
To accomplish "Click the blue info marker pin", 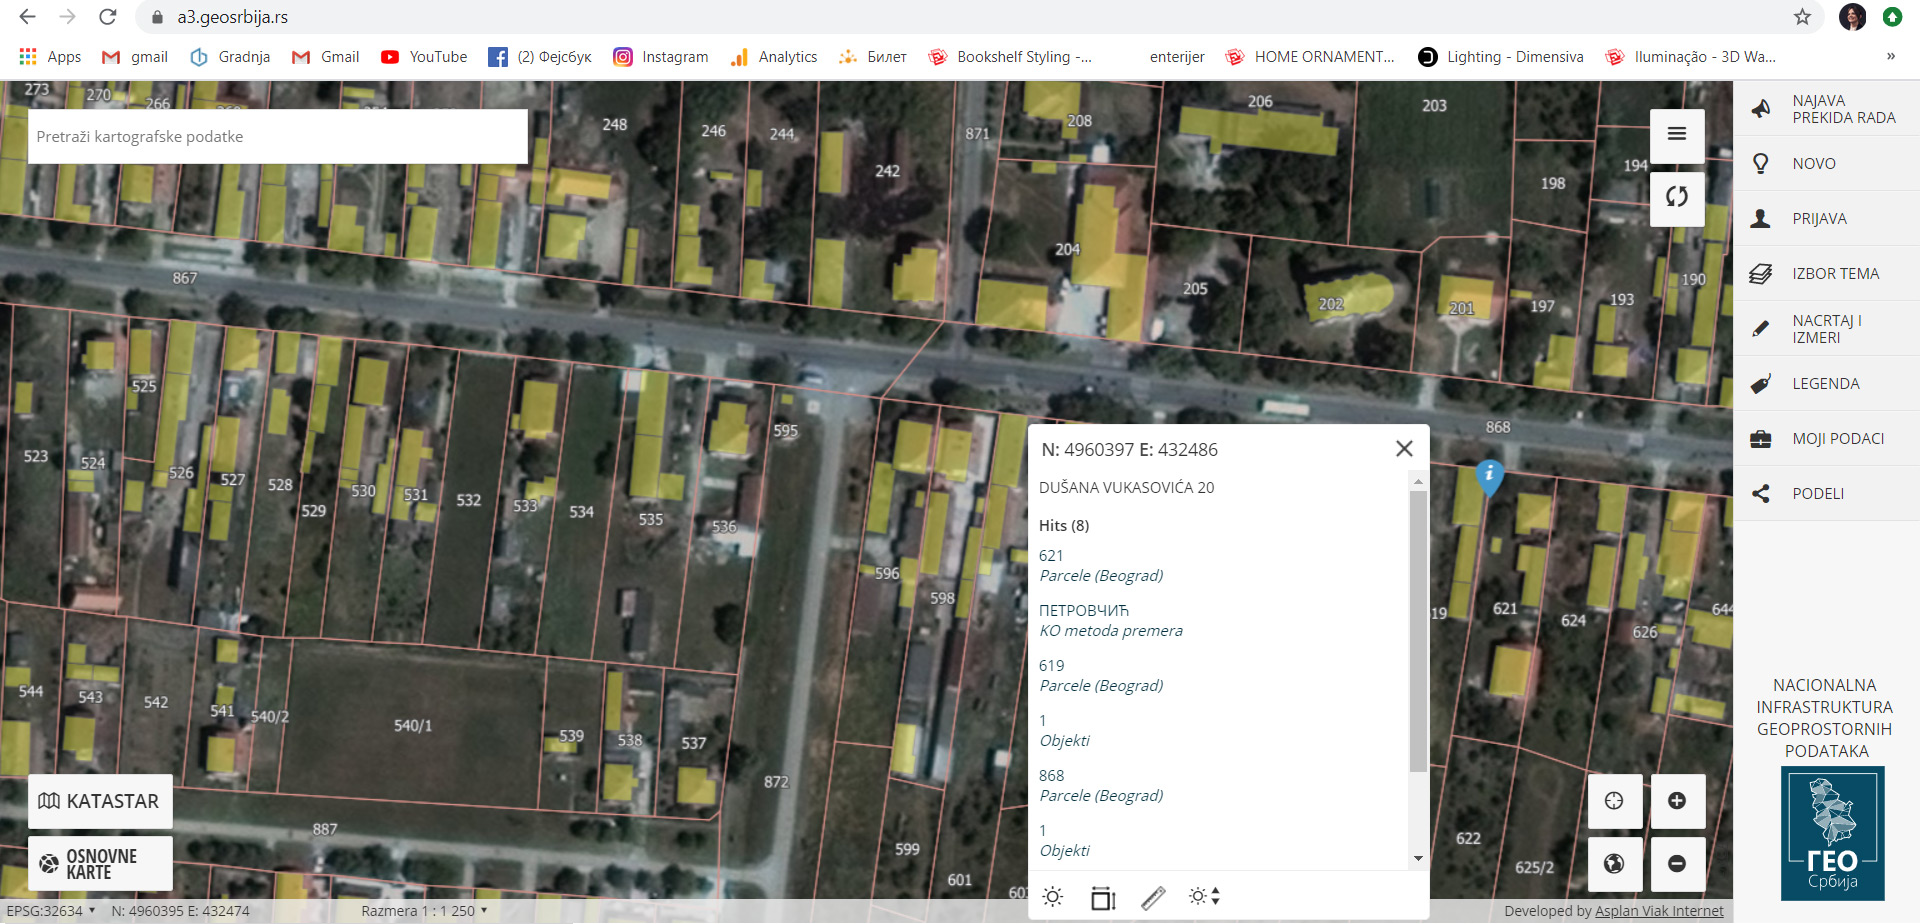I will (1489, 476).
